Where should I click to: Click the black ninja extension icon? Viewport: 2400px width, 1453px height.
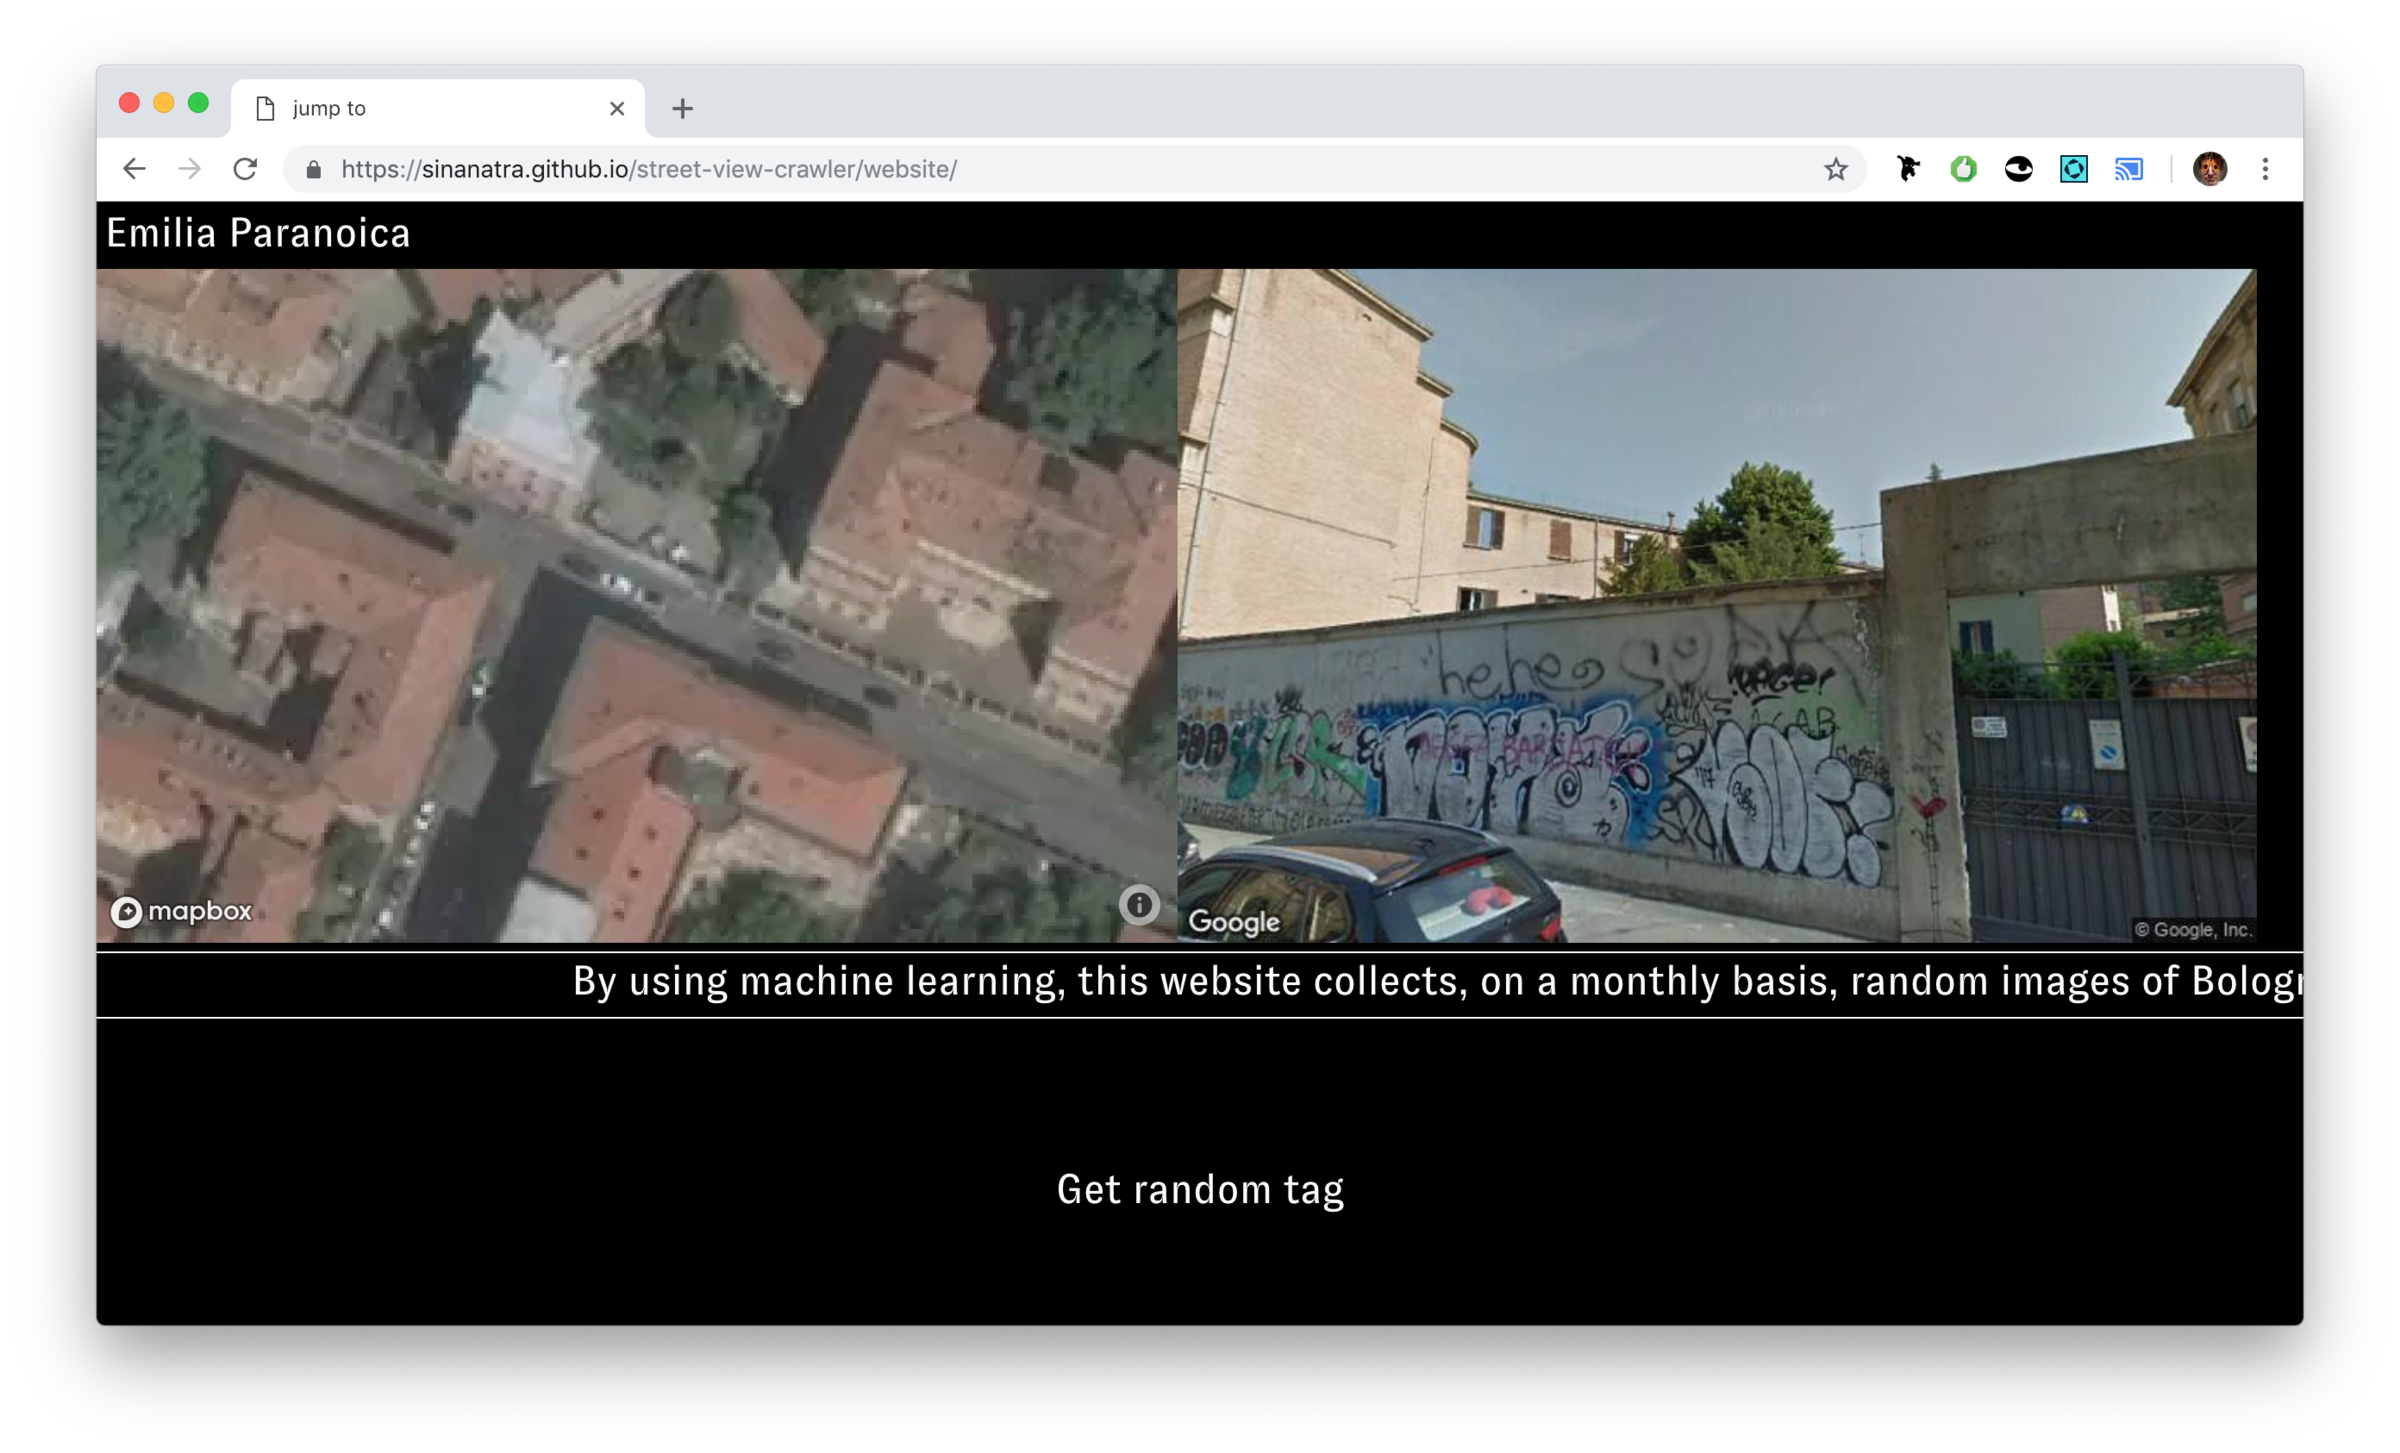click(x=1908, y=168)
